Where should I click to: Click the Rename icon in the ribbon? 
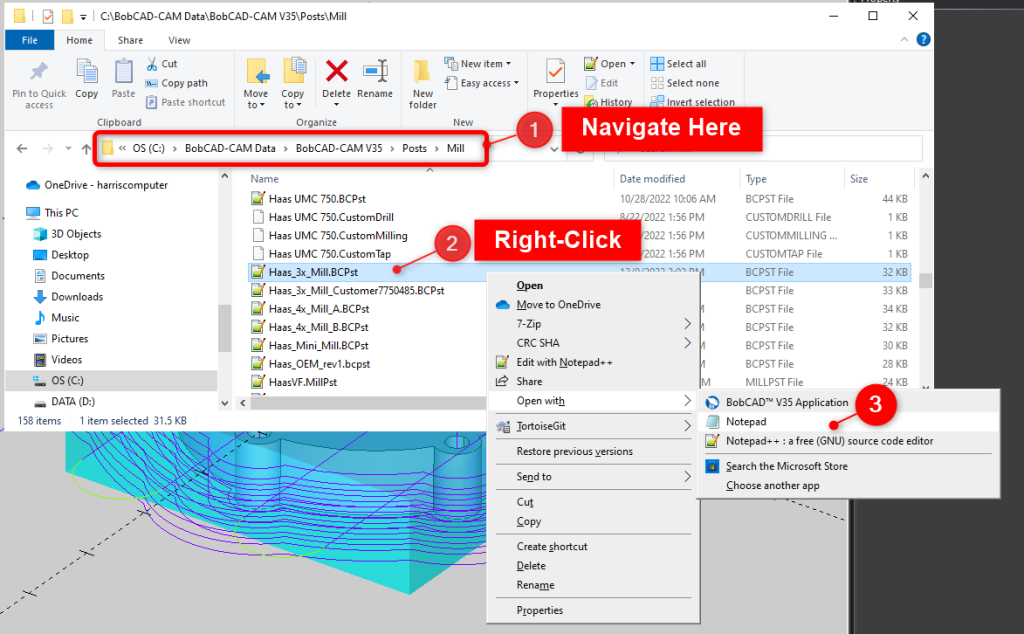click(x=375, y=73)
